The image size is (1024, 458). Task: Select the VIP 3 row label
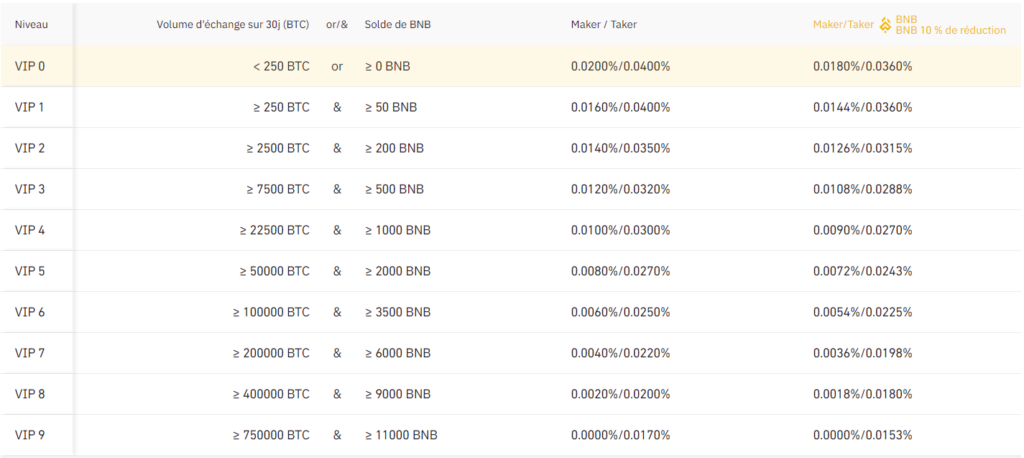pyautogui.click(x=30, y=189)
